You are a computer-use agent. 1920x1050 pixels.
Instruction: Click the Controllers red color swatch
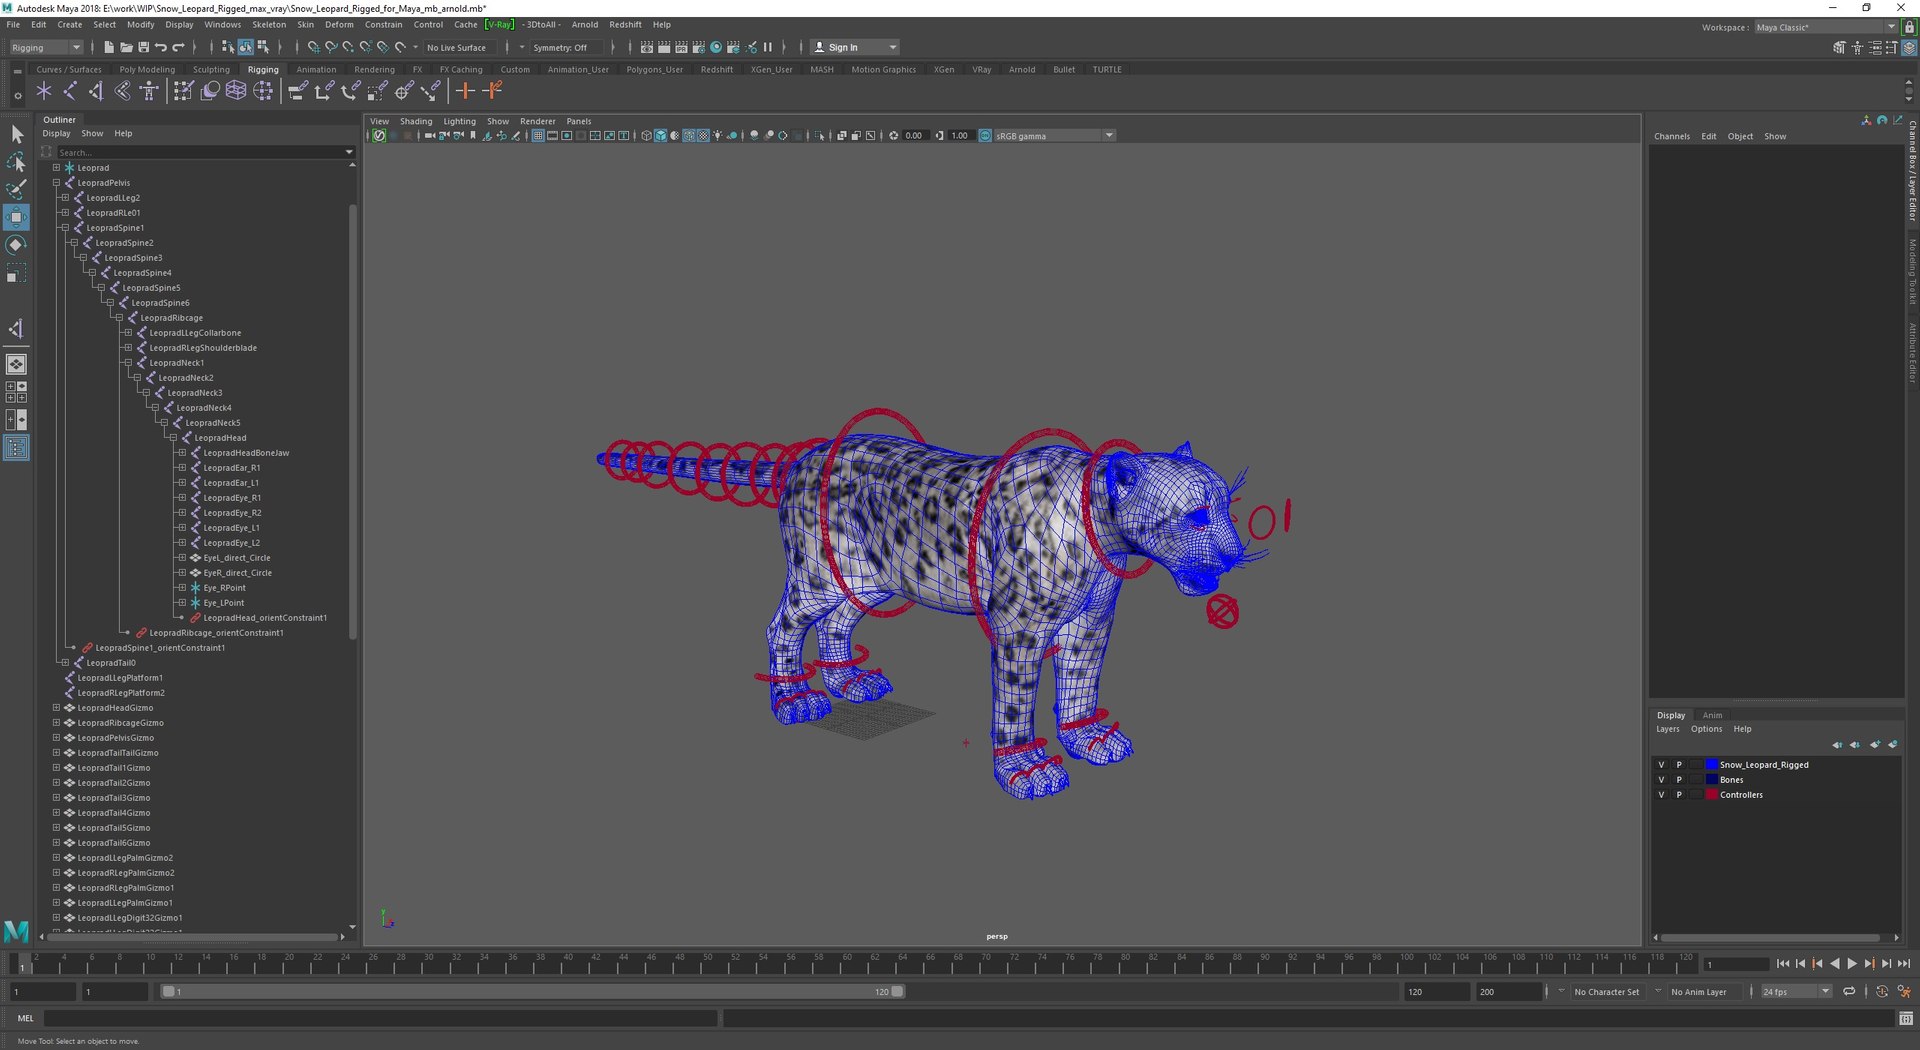click(1711, 795)
